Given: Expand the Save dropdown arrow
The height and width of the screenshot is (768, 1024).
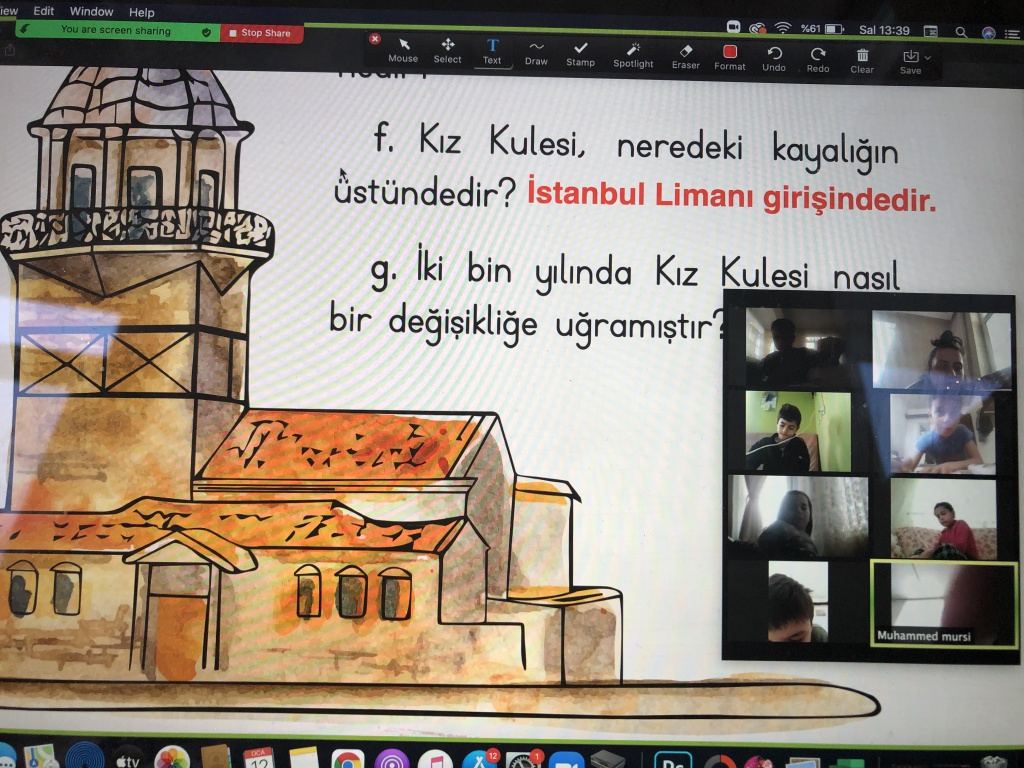Looking at the screenshot, I should [928, 58].
